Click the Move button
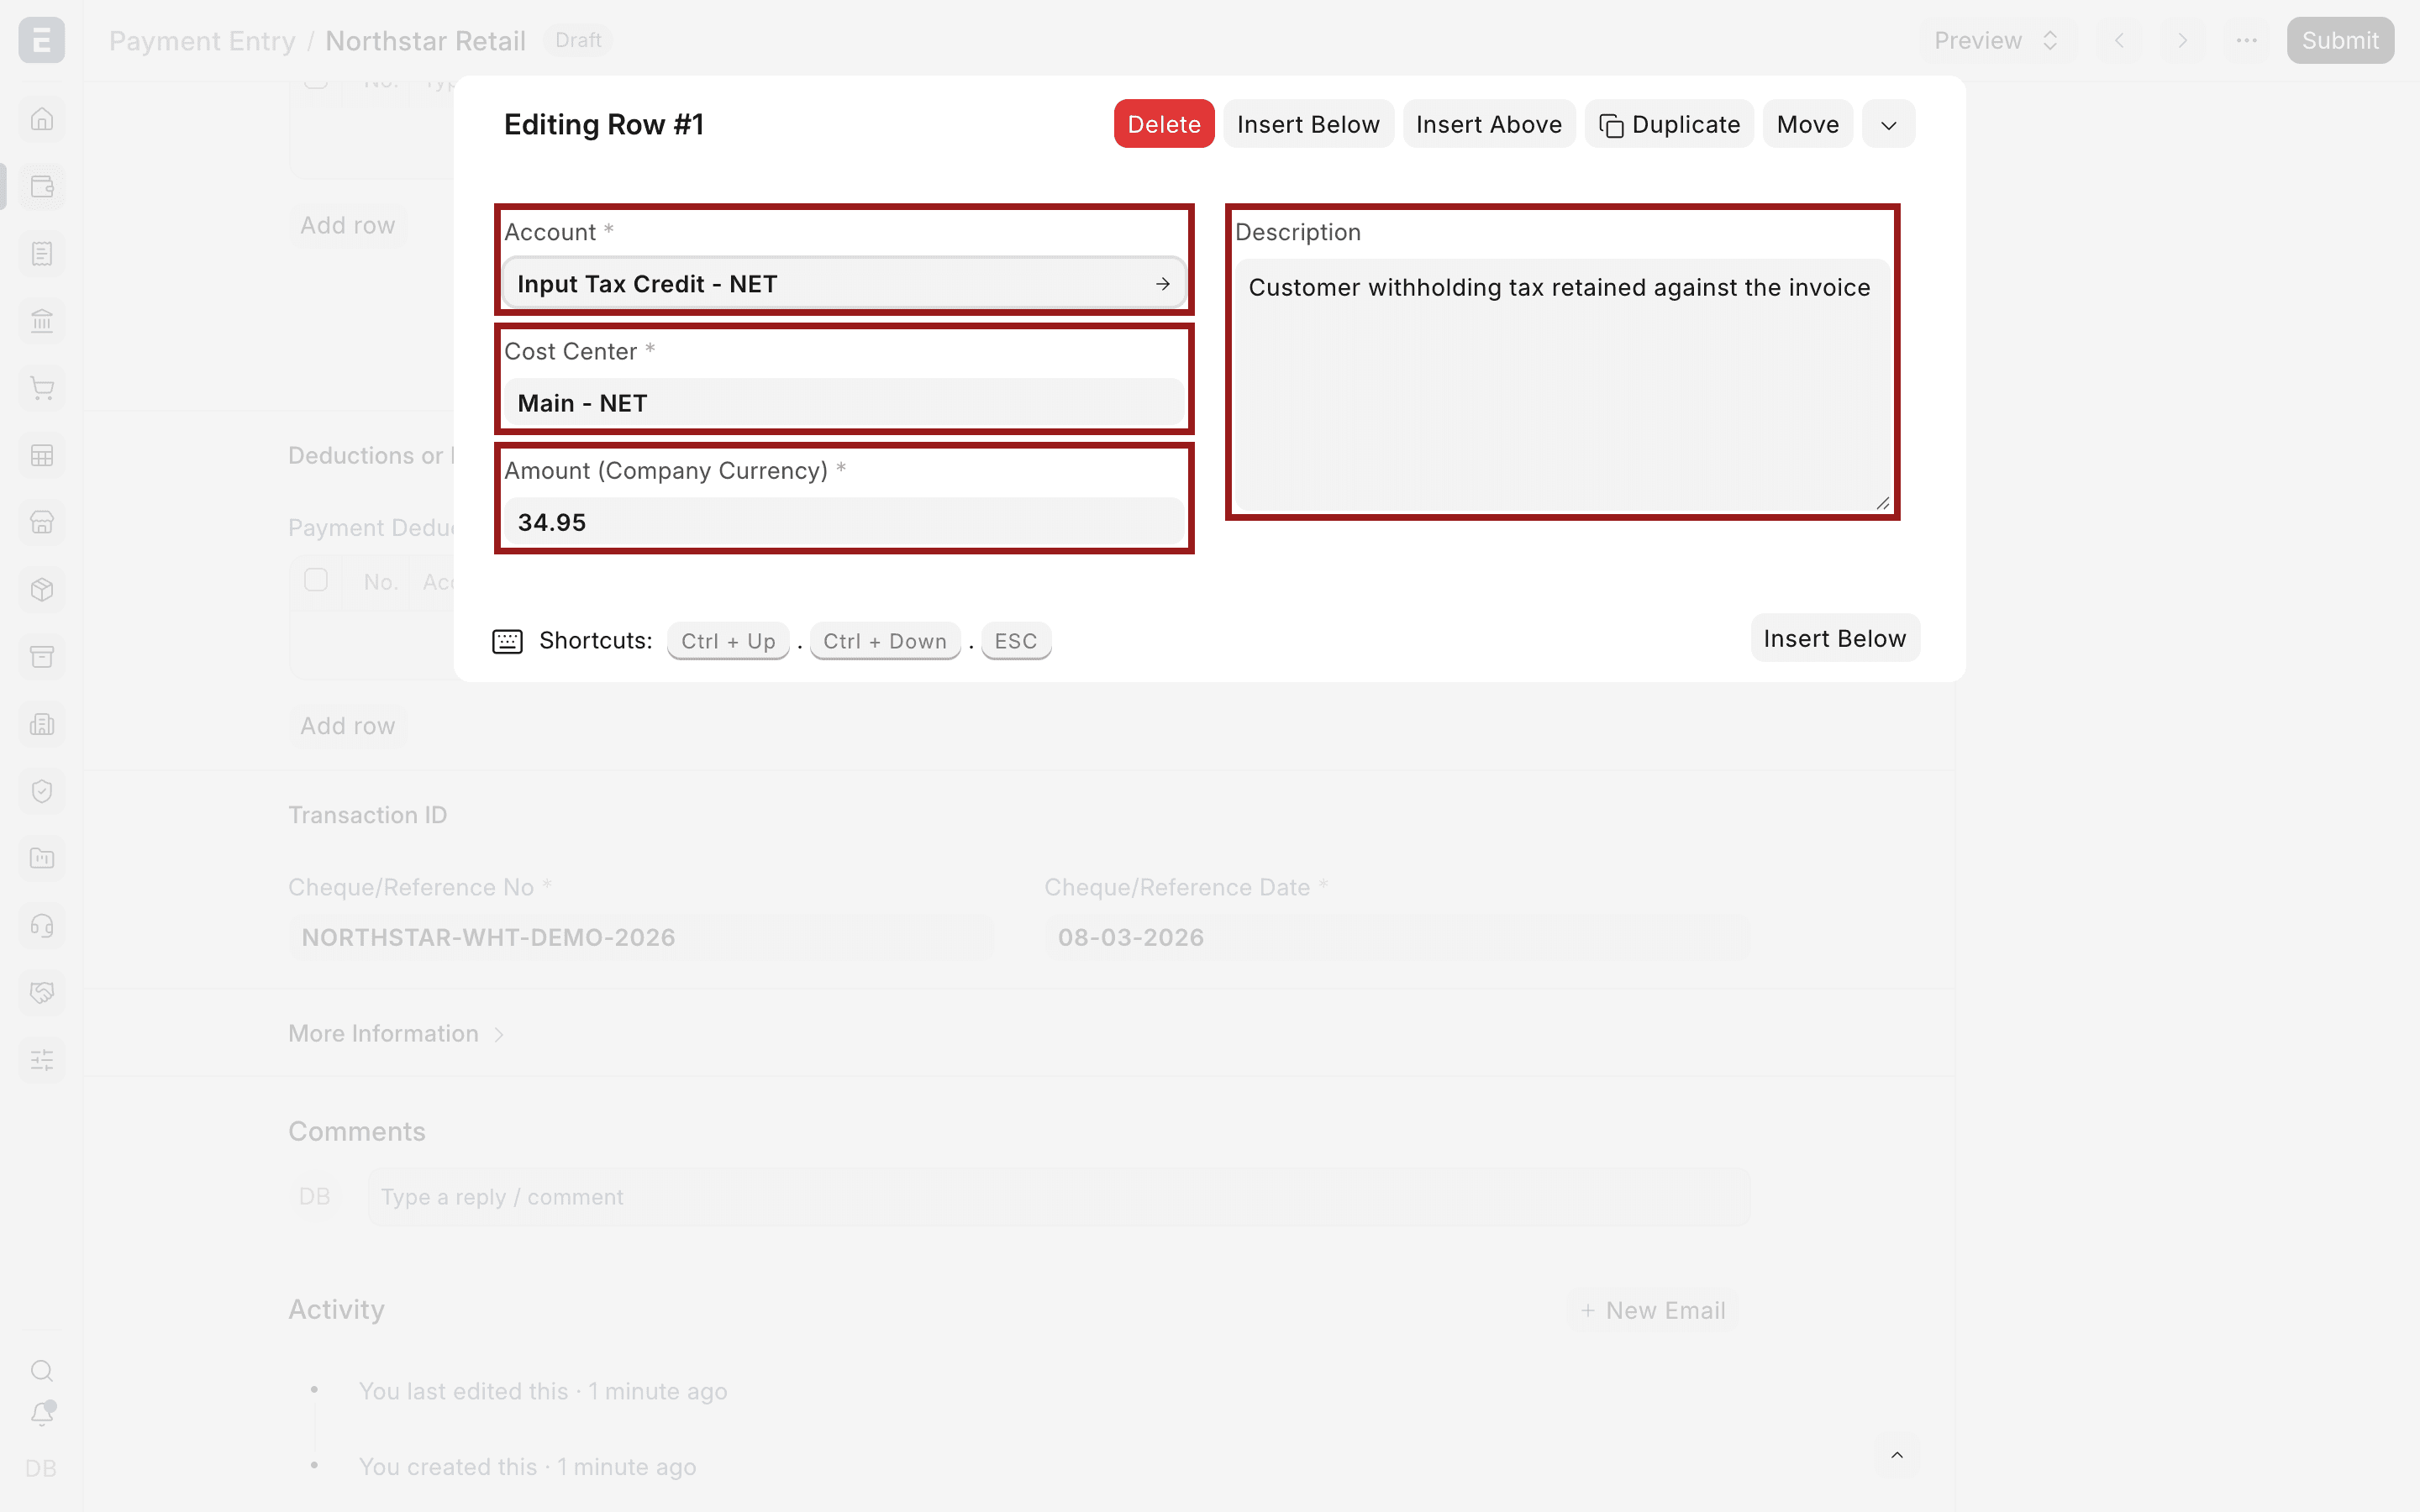This screenshot has height=1512, width=2420. click(1807, 124)
